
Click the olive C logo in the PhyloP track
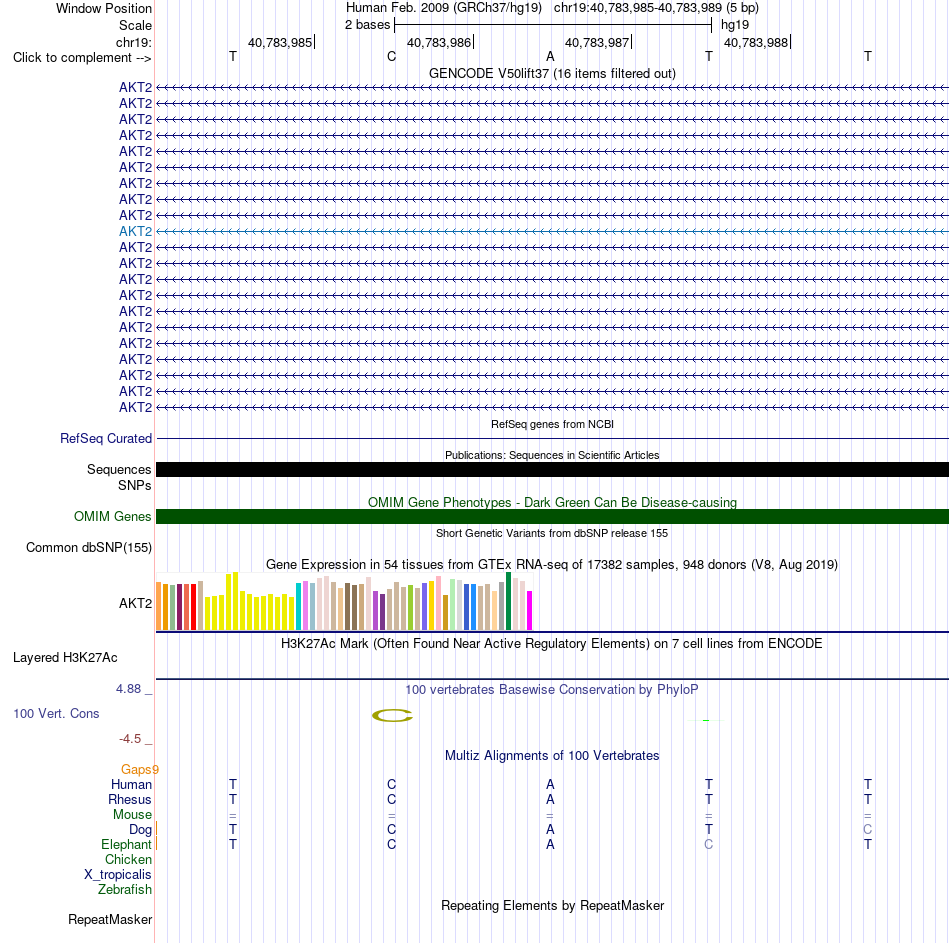[392, 716]
